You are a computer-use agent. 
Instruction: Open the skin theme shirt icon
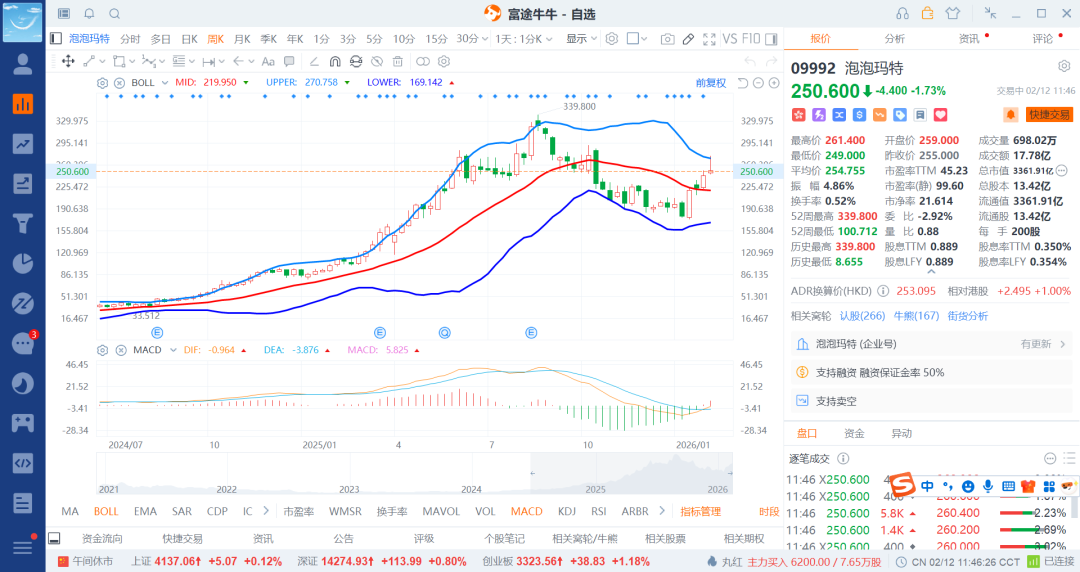click(x=953, y=14)
